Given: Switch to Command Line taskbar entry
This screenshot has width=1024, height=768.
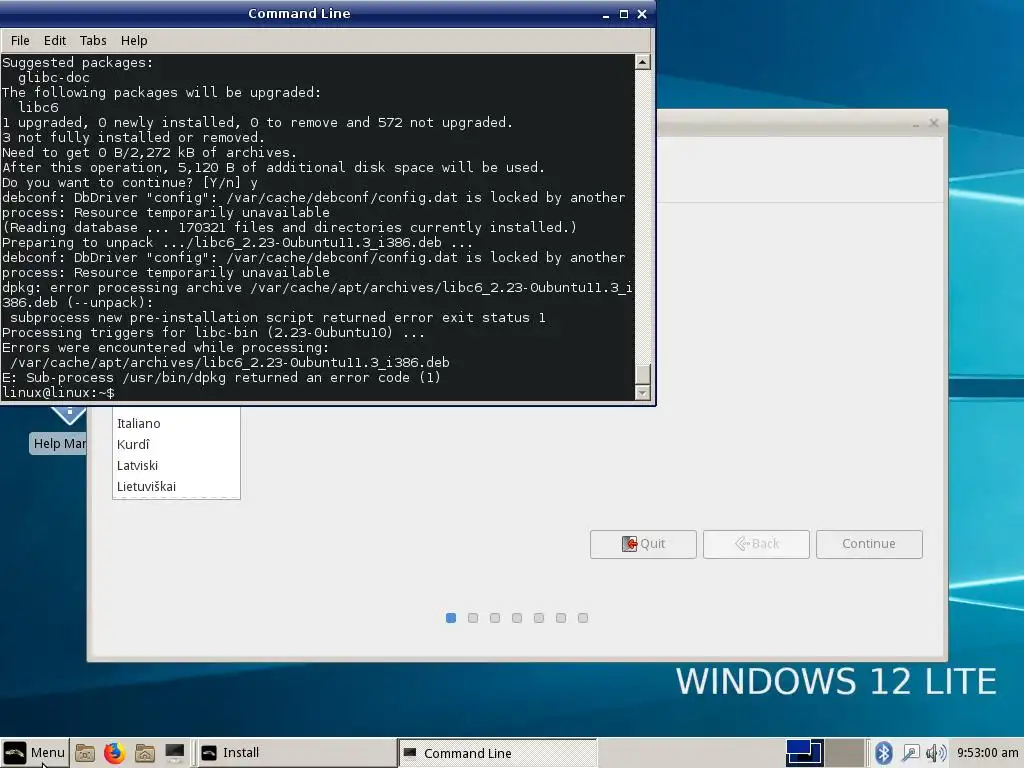Looking at the screenshot, I should 497,752.
